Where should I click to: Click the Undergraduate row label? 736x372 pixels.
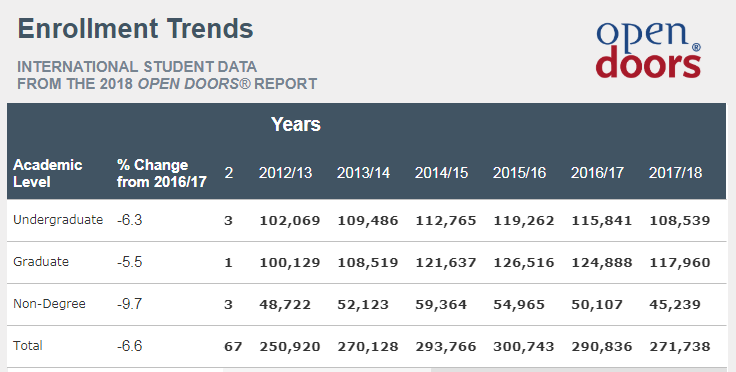pos(58,220)
